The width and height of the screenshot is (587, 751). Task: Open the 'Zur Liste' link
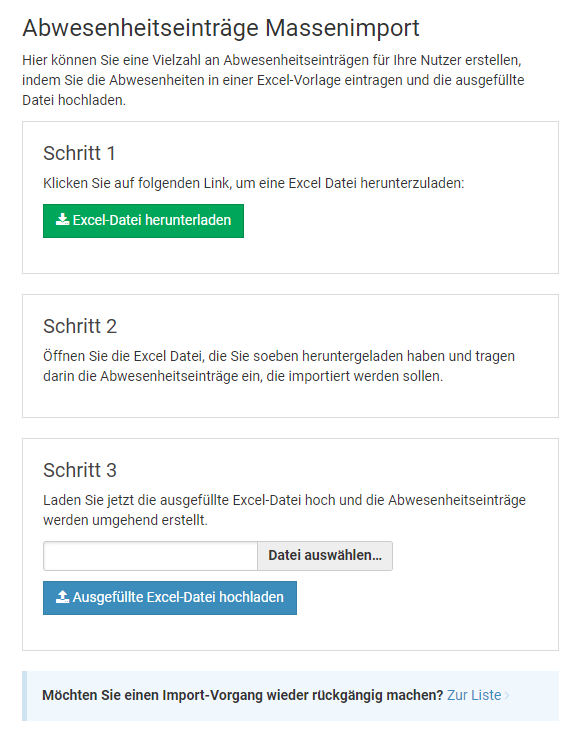474,695
